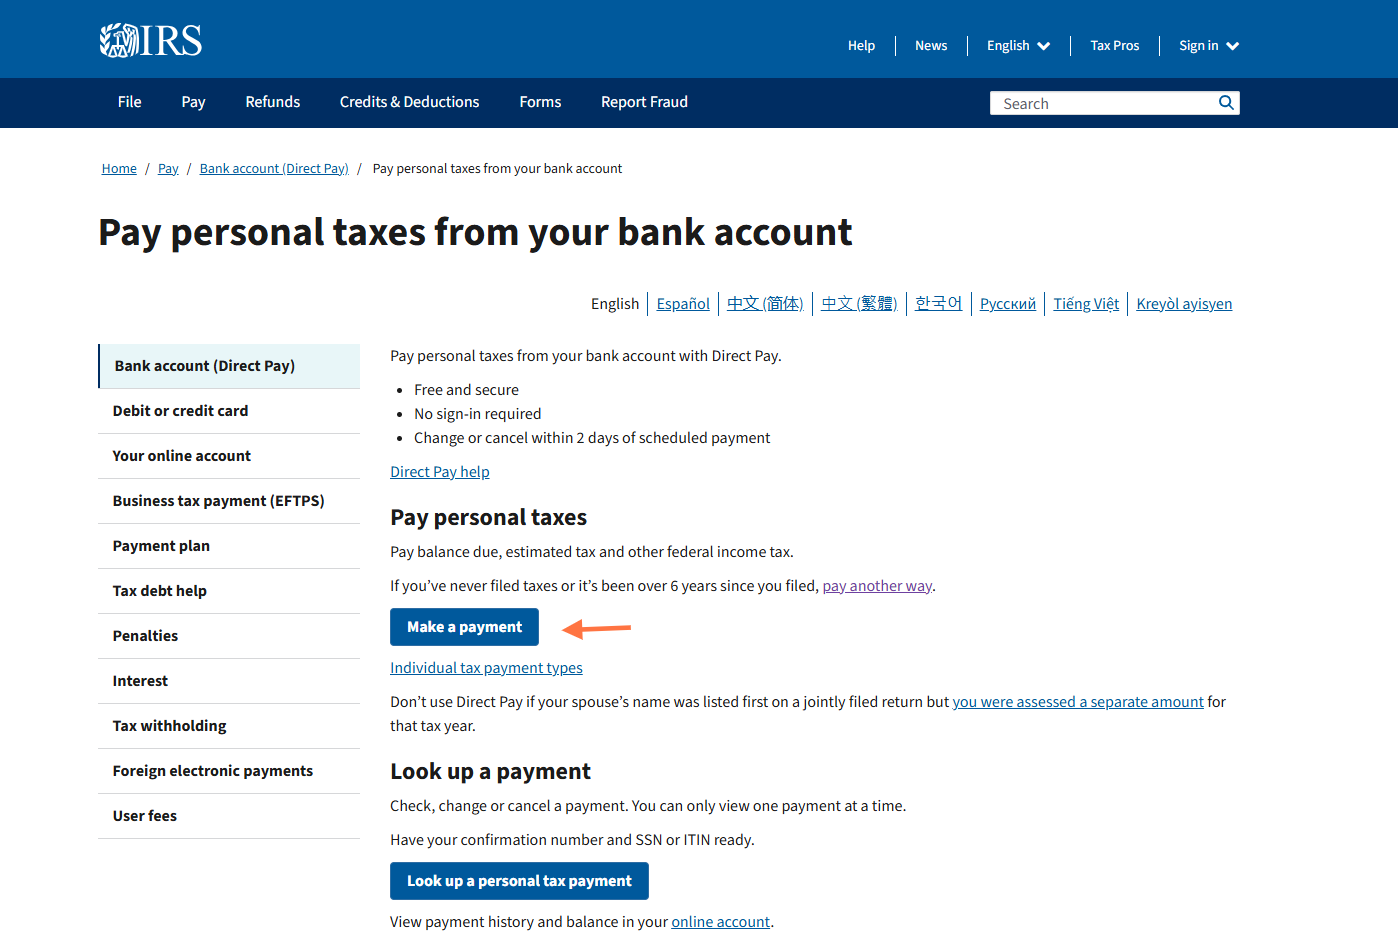Open the Help link in the header

click(861, 46)
